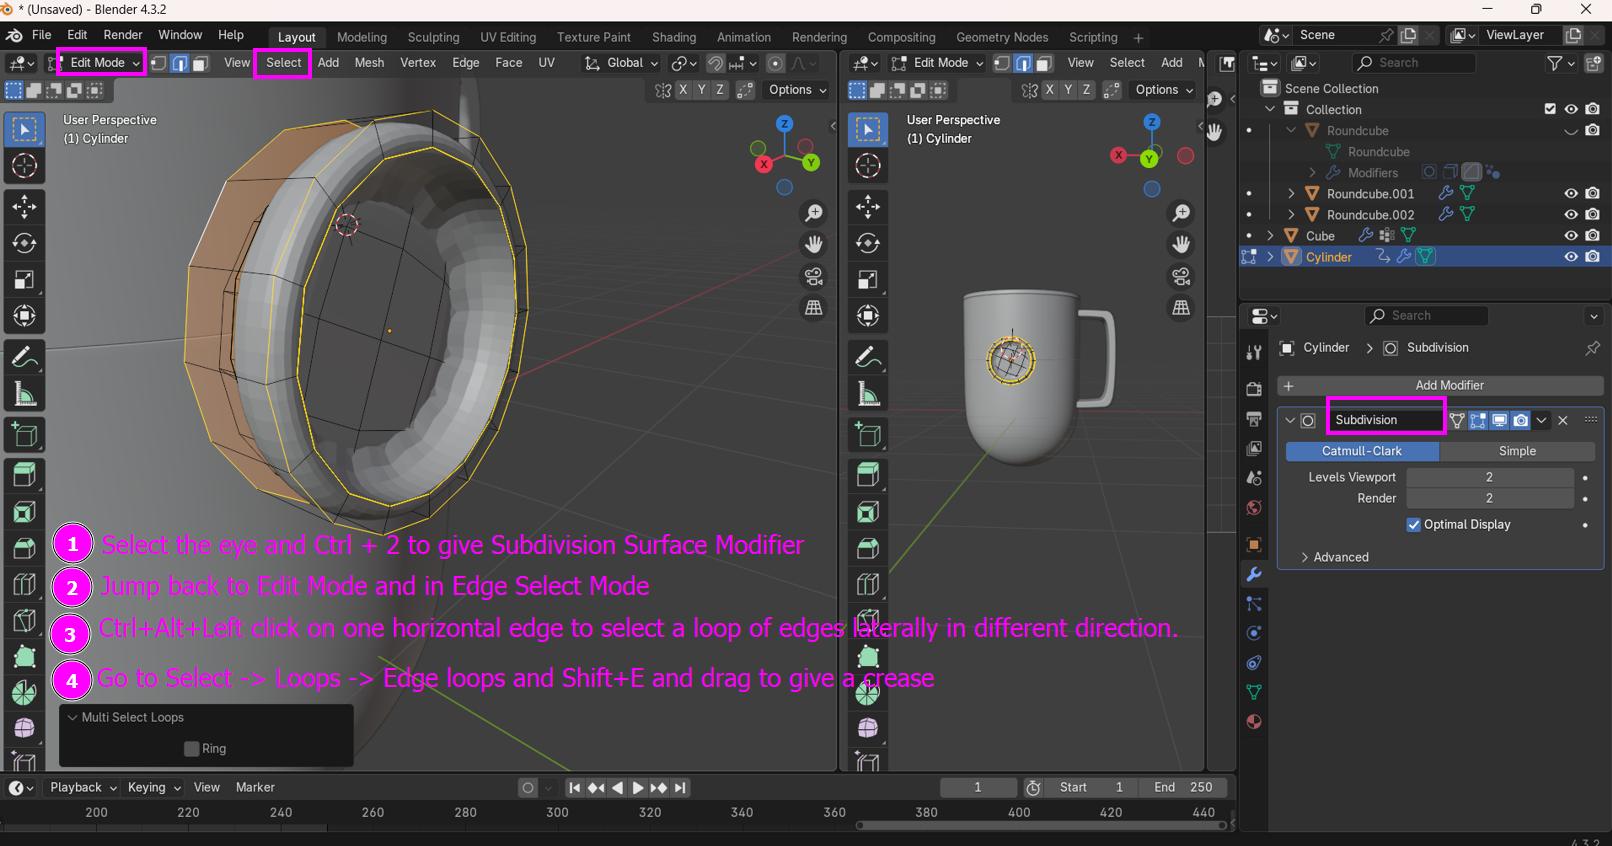This screenshot has width=1612, height=846.
Task: Hide Roundcube.002 in viewport via eye icon
Action: tap(1571, 215)
